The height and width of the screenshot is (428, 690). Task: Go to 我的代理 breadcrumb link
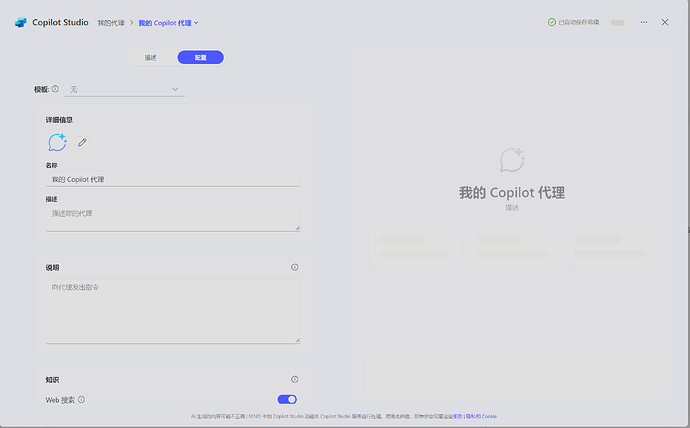[x=111, y=23]
